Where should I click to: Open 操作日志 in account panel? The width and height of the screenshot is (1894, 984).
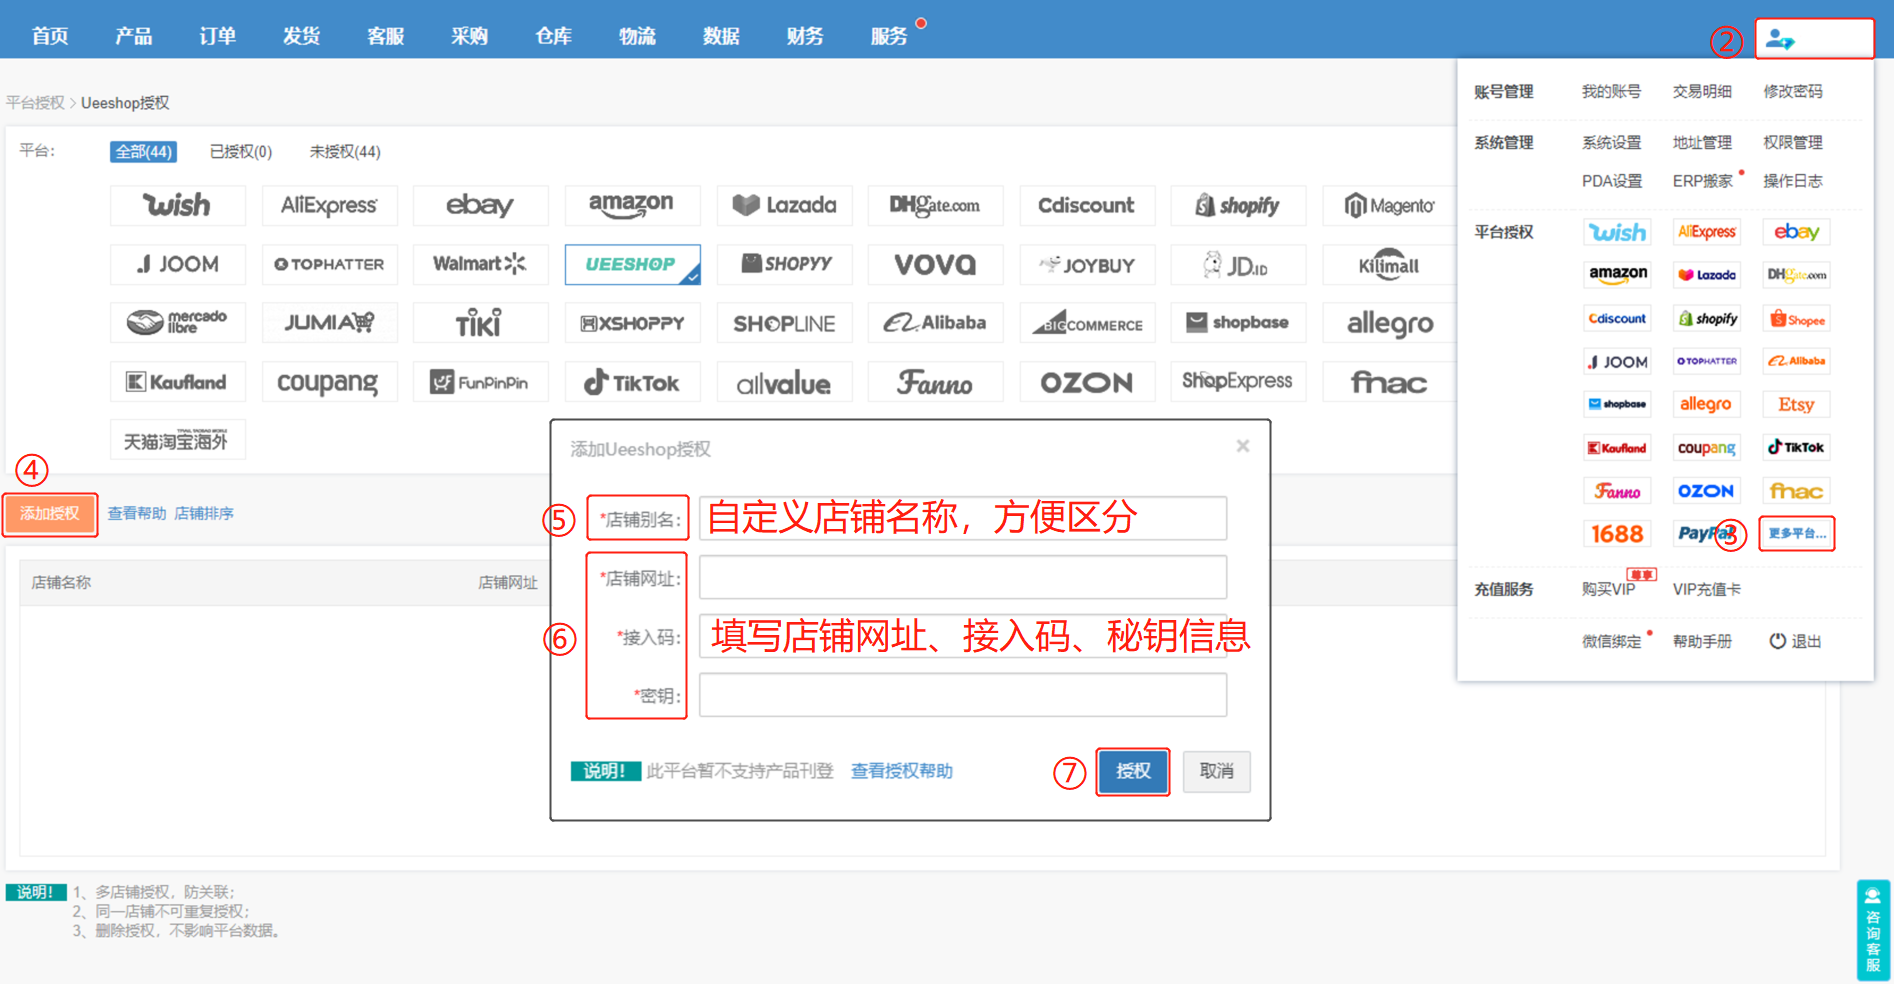coord(1793,181)
